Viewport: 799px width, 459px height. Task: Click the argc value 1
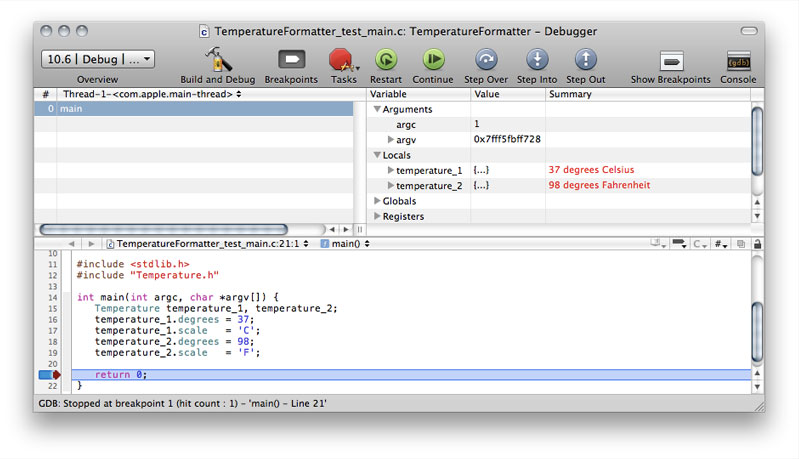[x=476, y=124]
